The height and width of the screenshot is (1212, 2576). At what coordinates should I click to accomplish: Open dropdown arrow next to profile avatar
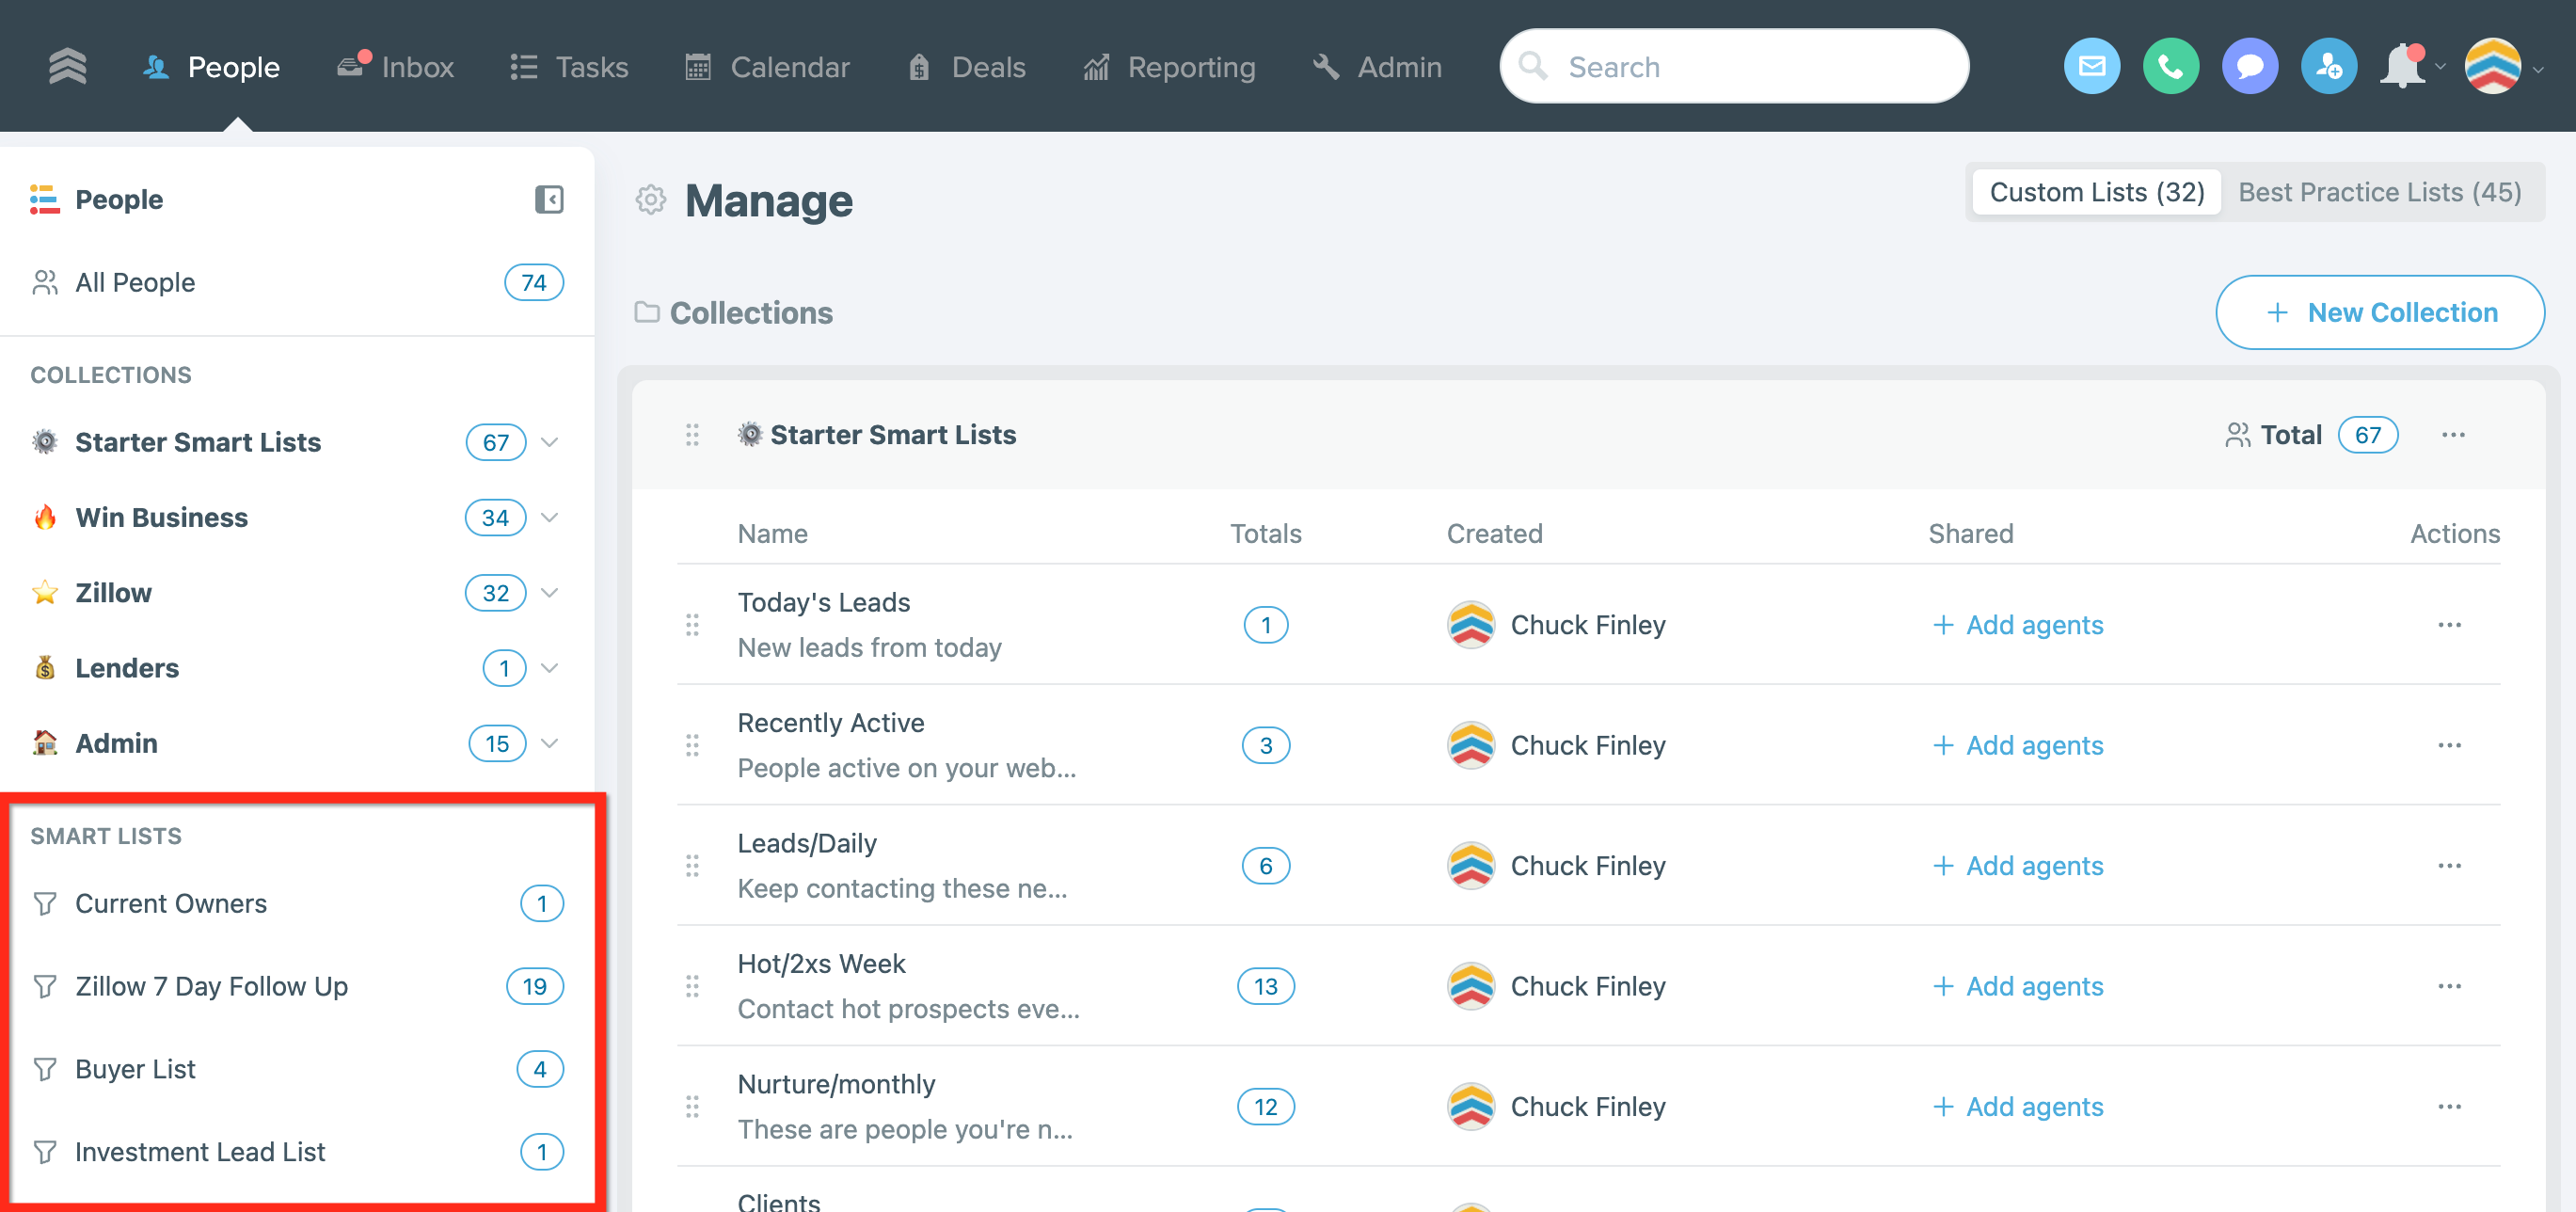(2538, 68)
